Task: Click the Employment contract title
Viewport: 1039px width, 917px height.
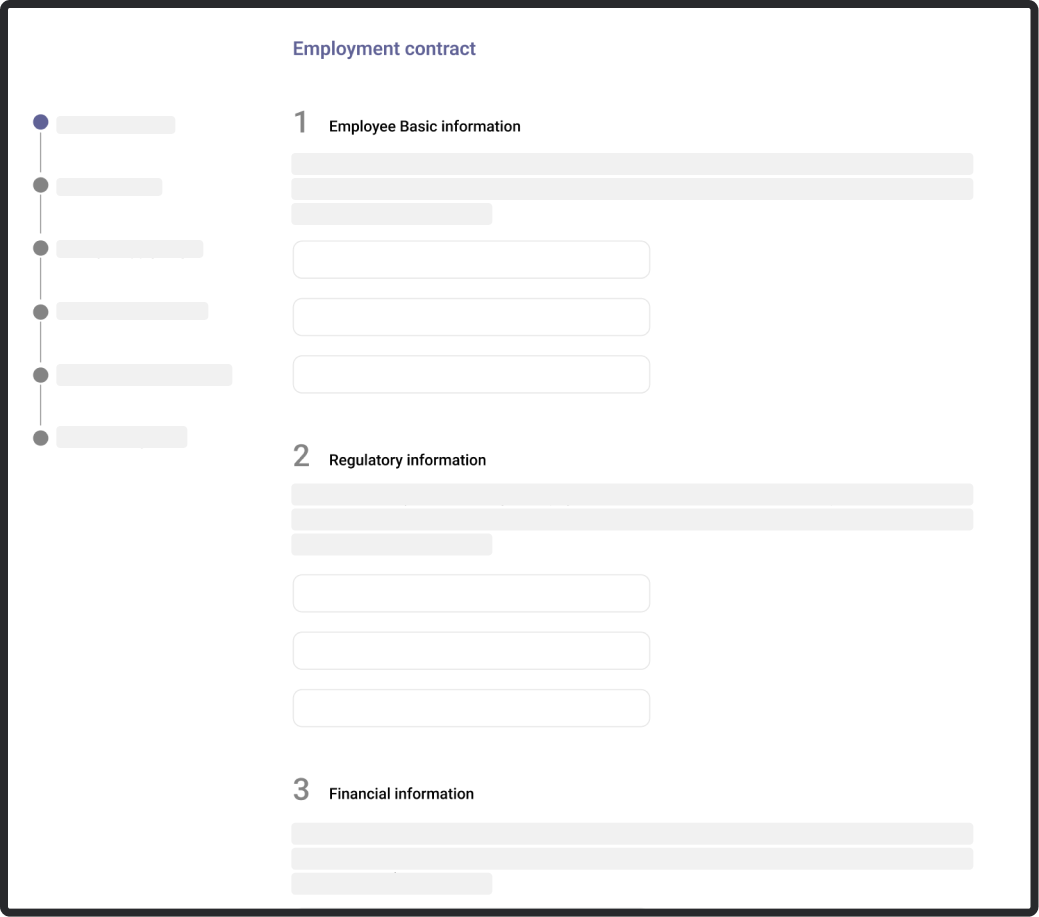Action: (384, 48)
